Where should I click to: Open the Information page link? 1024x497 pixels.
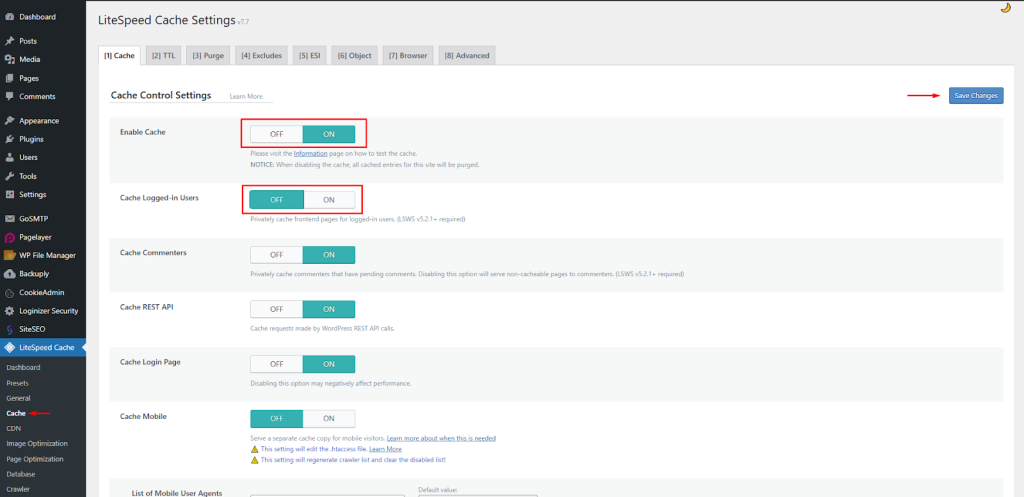(310, 153)
